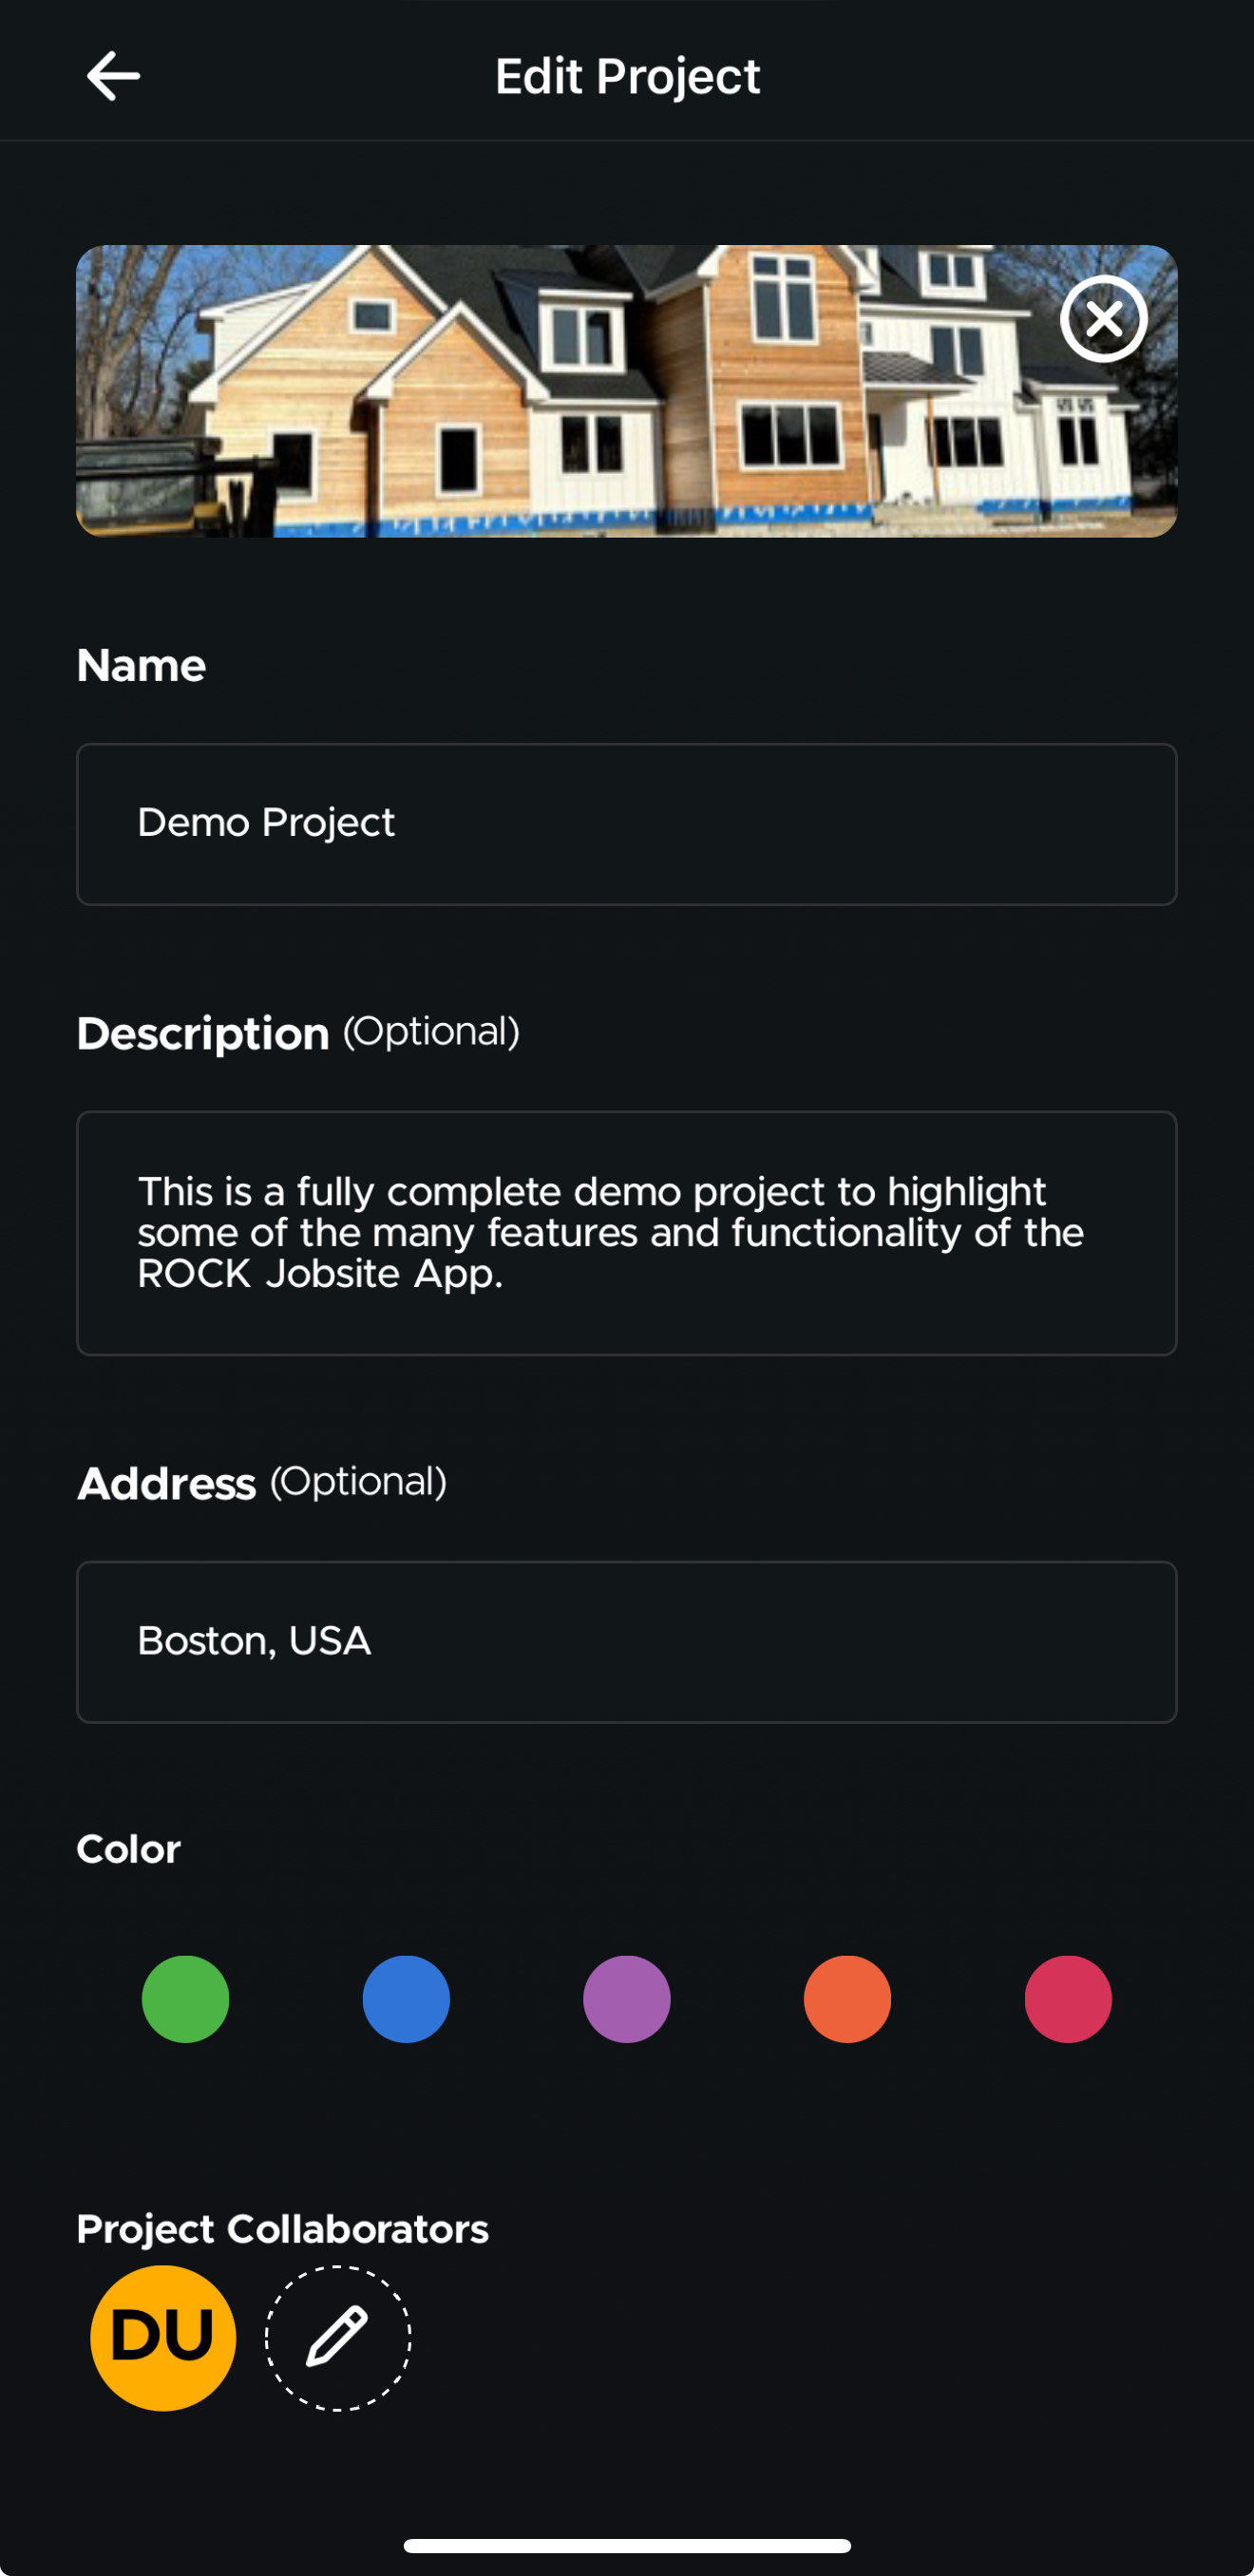
Task: Edit collaborators with the pencil icon
Action: tap(338, 2338)
